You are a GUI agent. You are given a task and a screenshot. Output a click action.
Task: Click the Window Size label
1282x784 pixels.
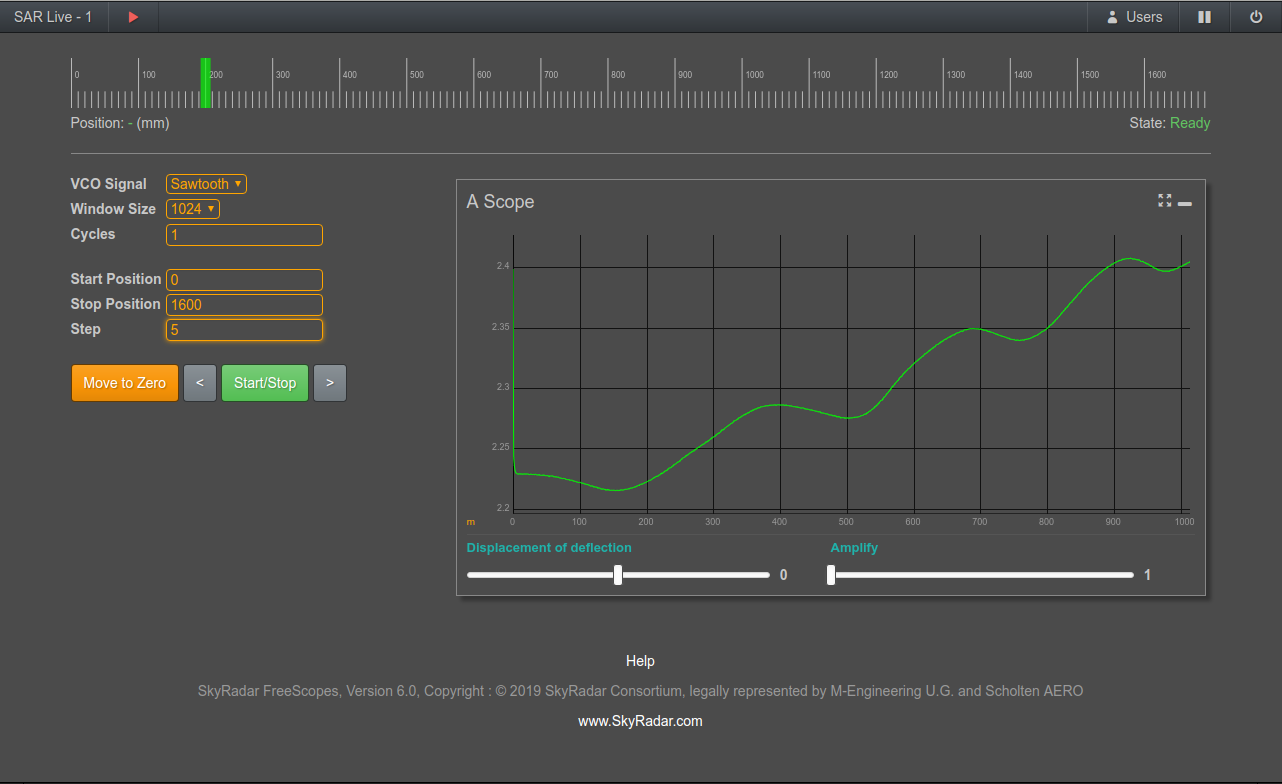pos(113,209)
